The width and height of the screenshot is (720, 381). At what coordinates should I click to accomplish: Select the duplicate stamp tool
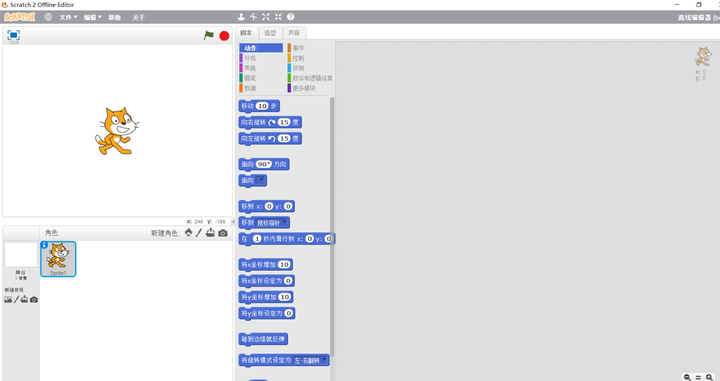tap(241, 17)
